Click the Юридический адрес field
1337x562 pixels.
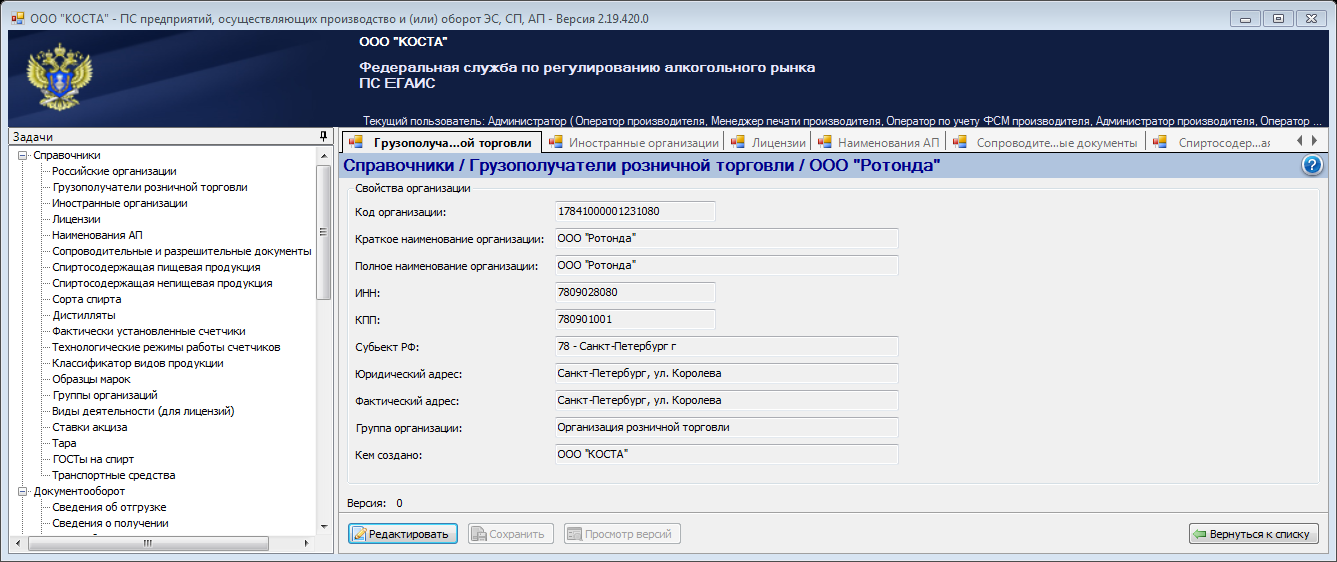pos(726,373)
